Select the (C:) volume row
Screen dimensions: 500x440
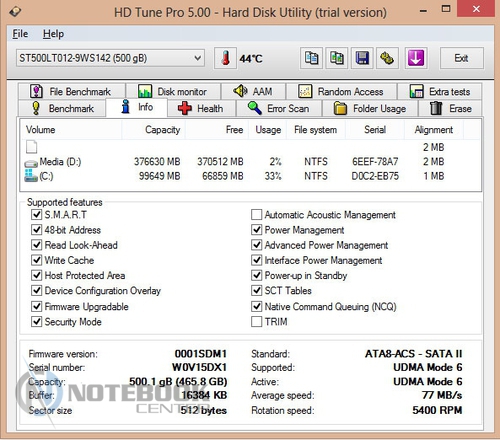coord(250,176)
